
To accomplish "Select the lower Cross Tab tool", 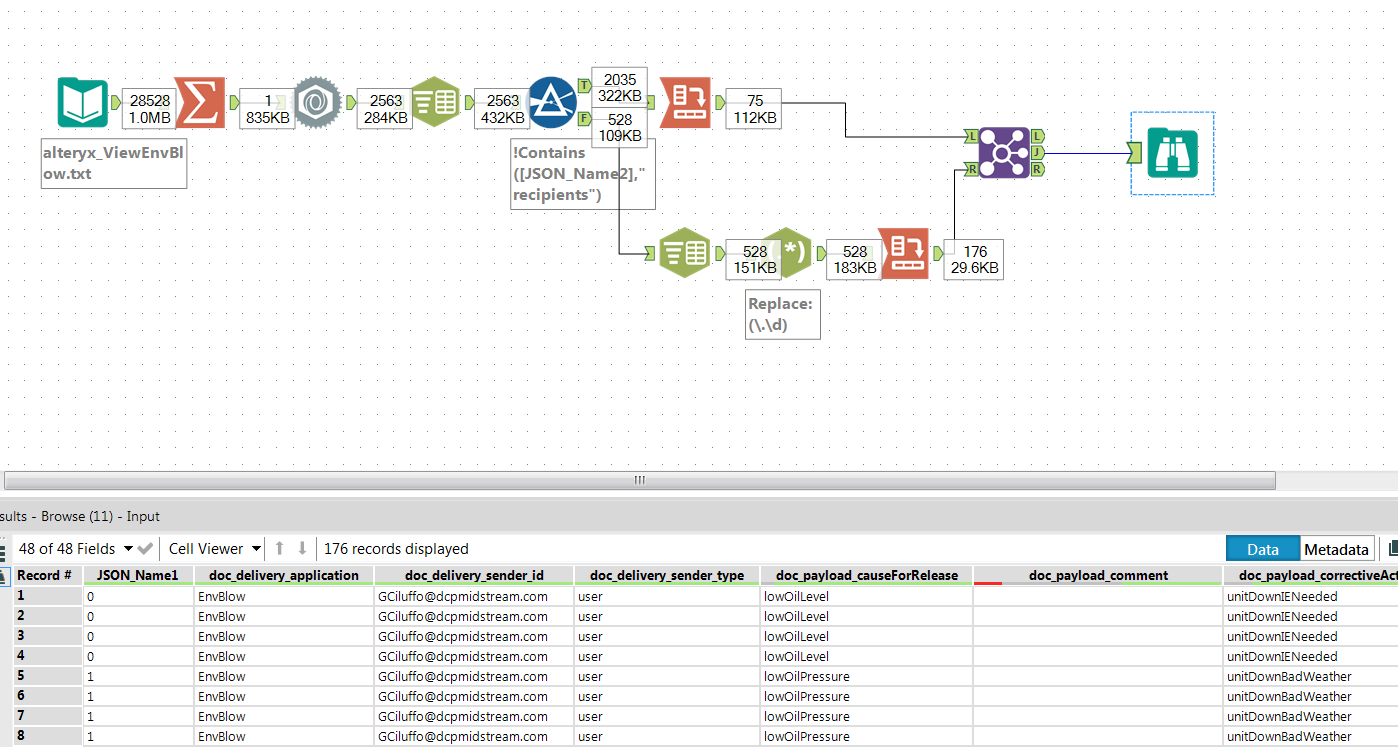I will (x=904, y=253).
